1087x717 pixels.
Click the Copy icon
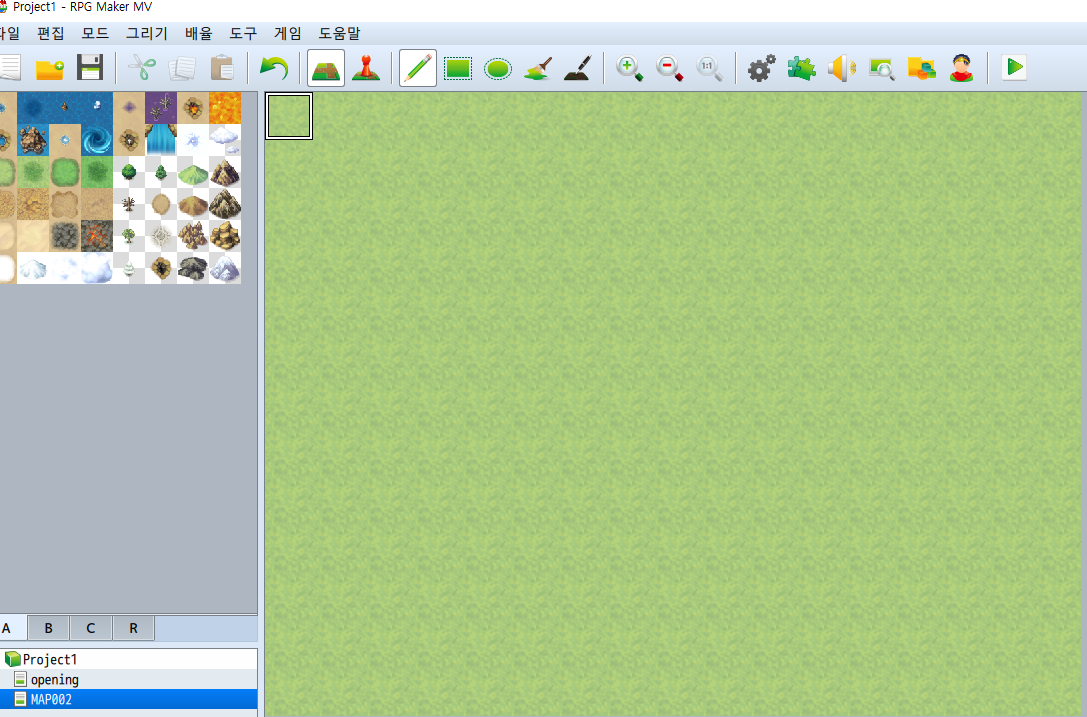click(182, 68)
